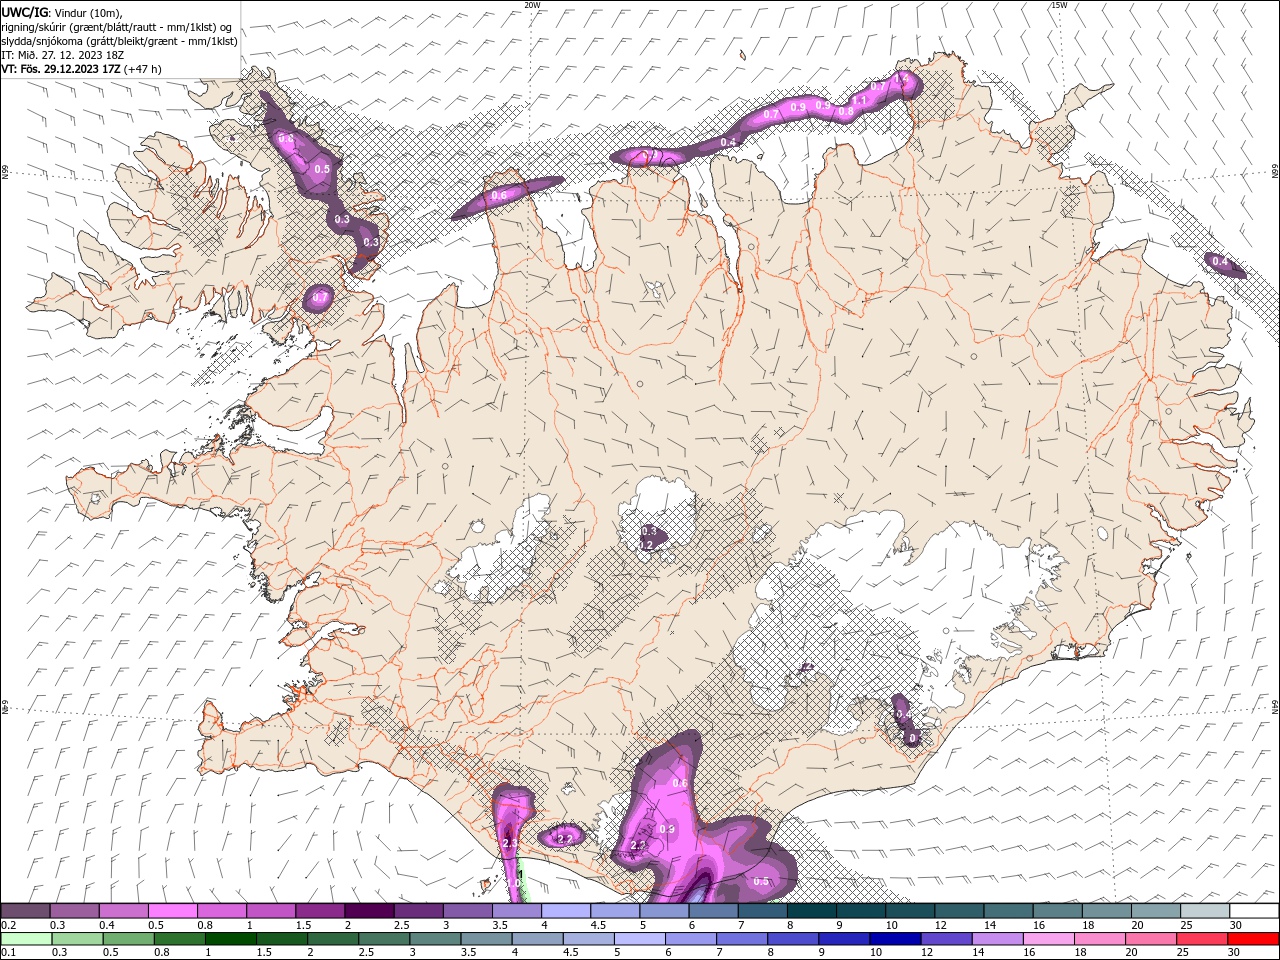Screen dimensions: 1280x960
Task: Select the 1.1 snowfall value on north coast band
Action: [x=859, y=100]
